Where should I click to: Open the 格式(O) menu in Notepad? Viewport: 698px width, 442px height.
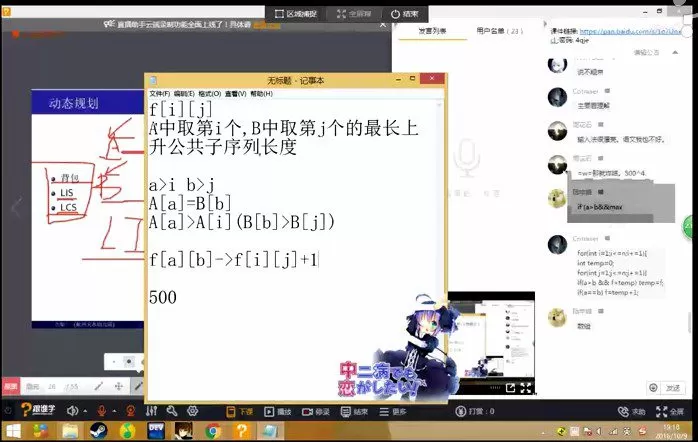(210, 94)
